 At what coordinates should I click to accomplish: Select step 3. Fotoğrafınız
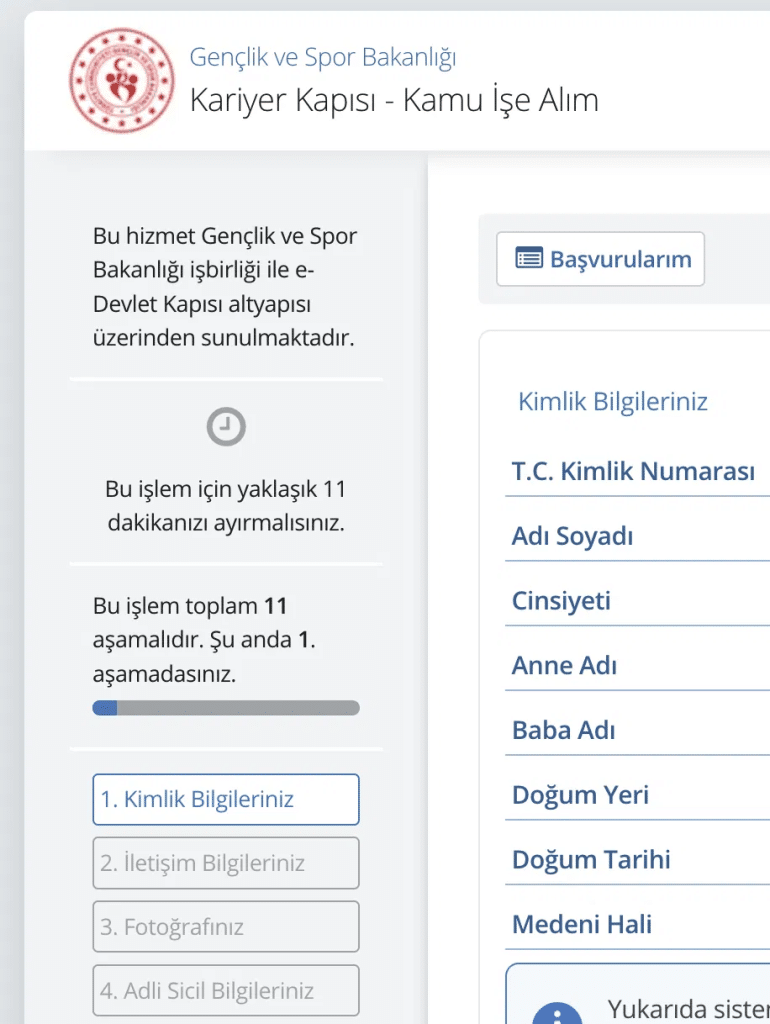226,927
